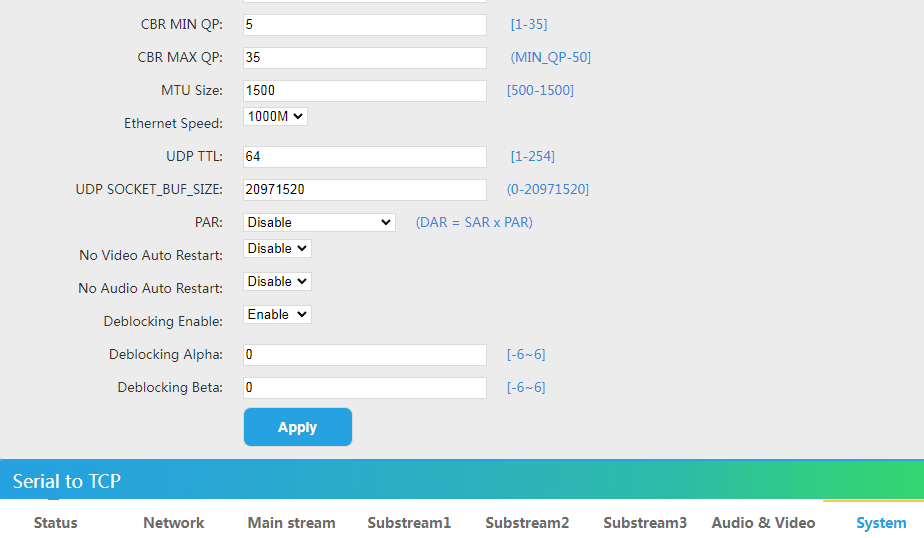The image size is (924, 538).
Task: Click the CBR MIN QP label
Action: click(182, 24)
